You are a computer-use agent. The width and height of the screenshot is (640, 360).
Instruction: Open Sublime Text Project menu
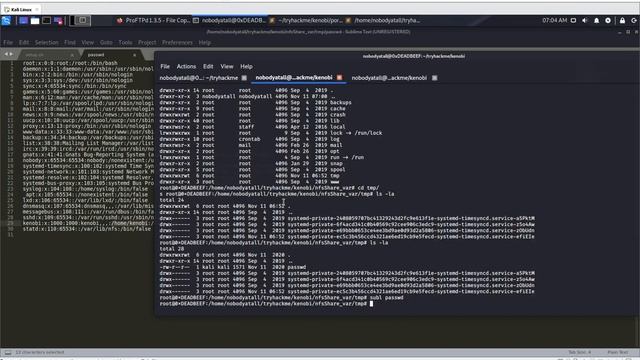point(147,42)
